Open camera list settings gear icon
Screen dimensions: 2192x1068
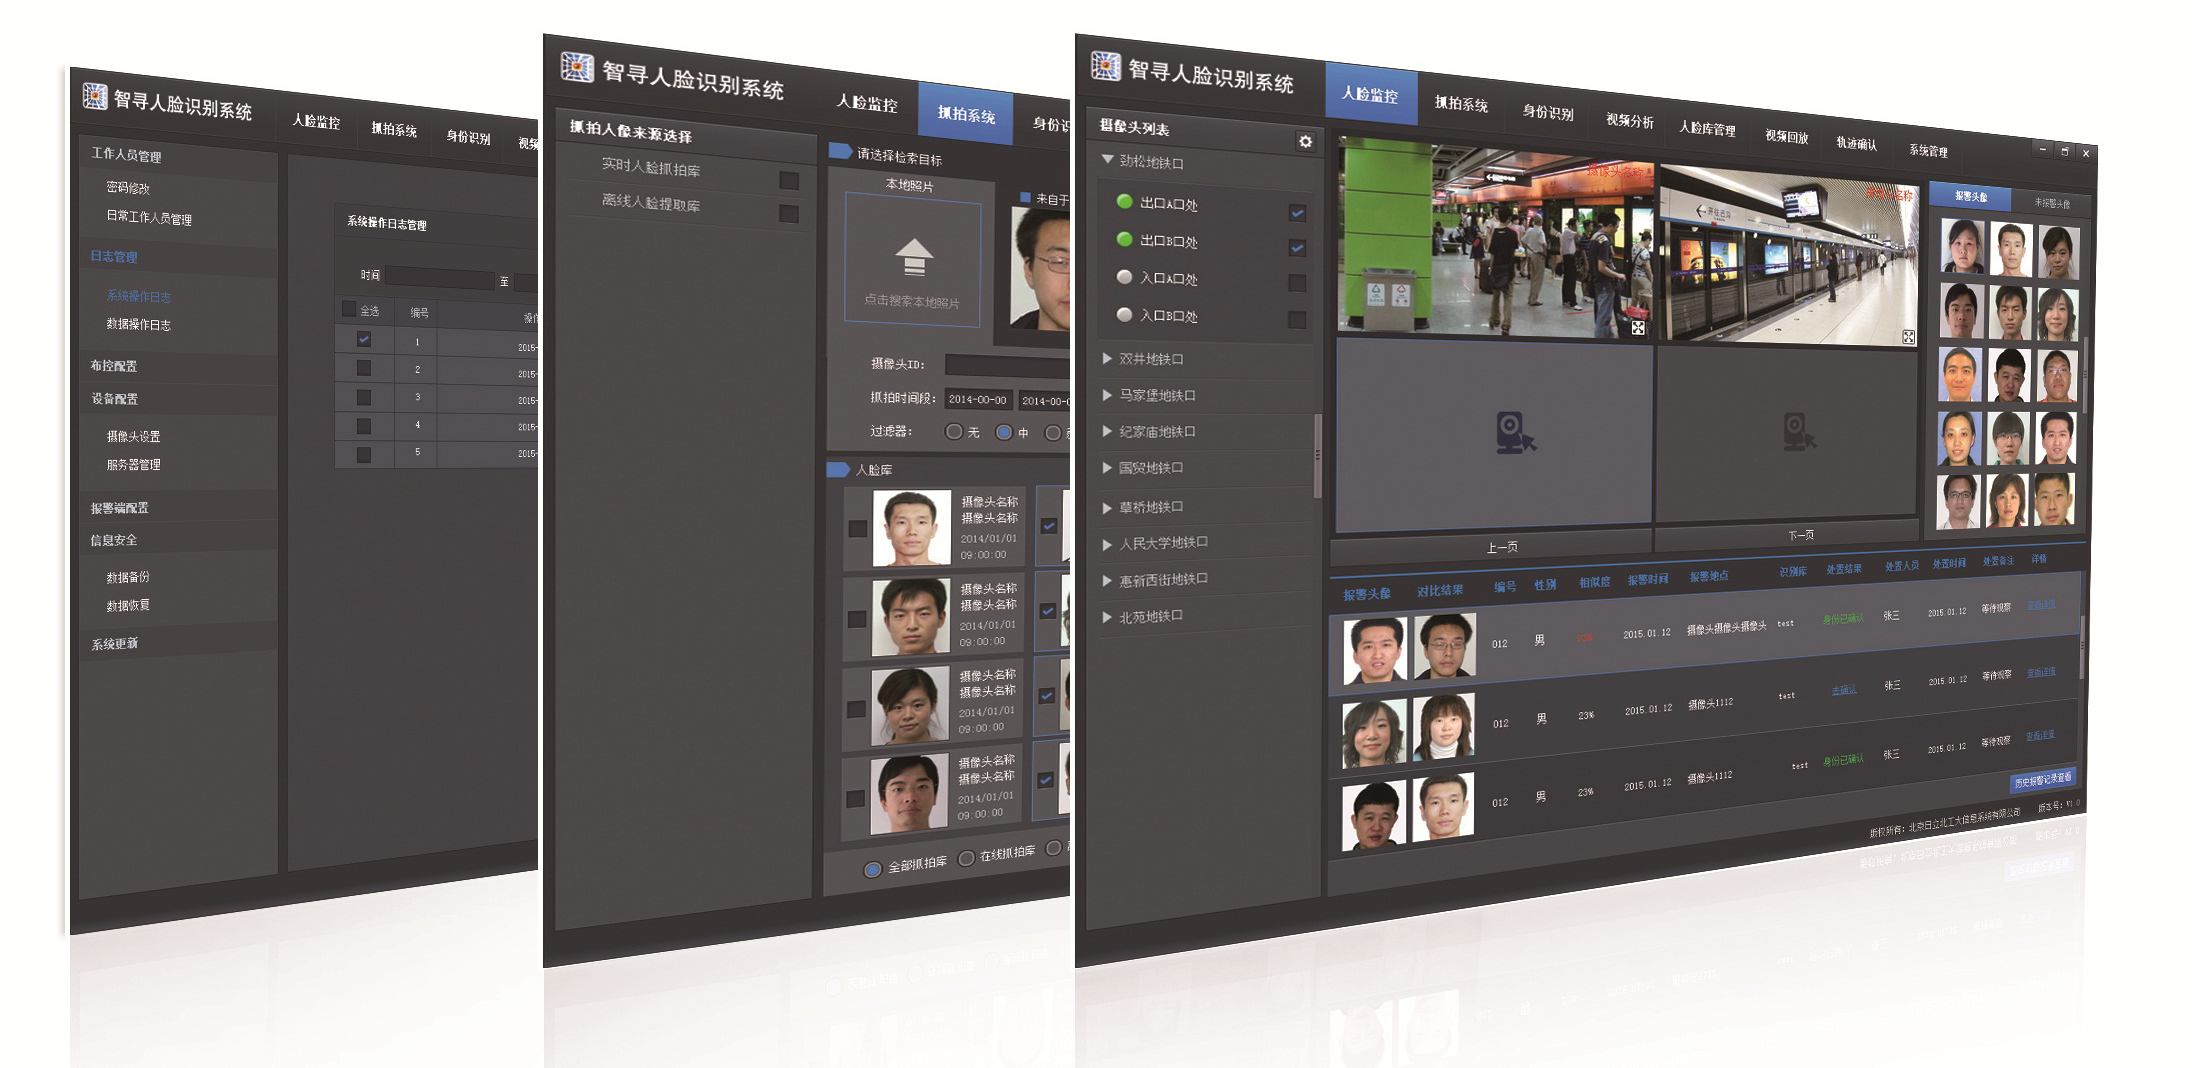1305,142
